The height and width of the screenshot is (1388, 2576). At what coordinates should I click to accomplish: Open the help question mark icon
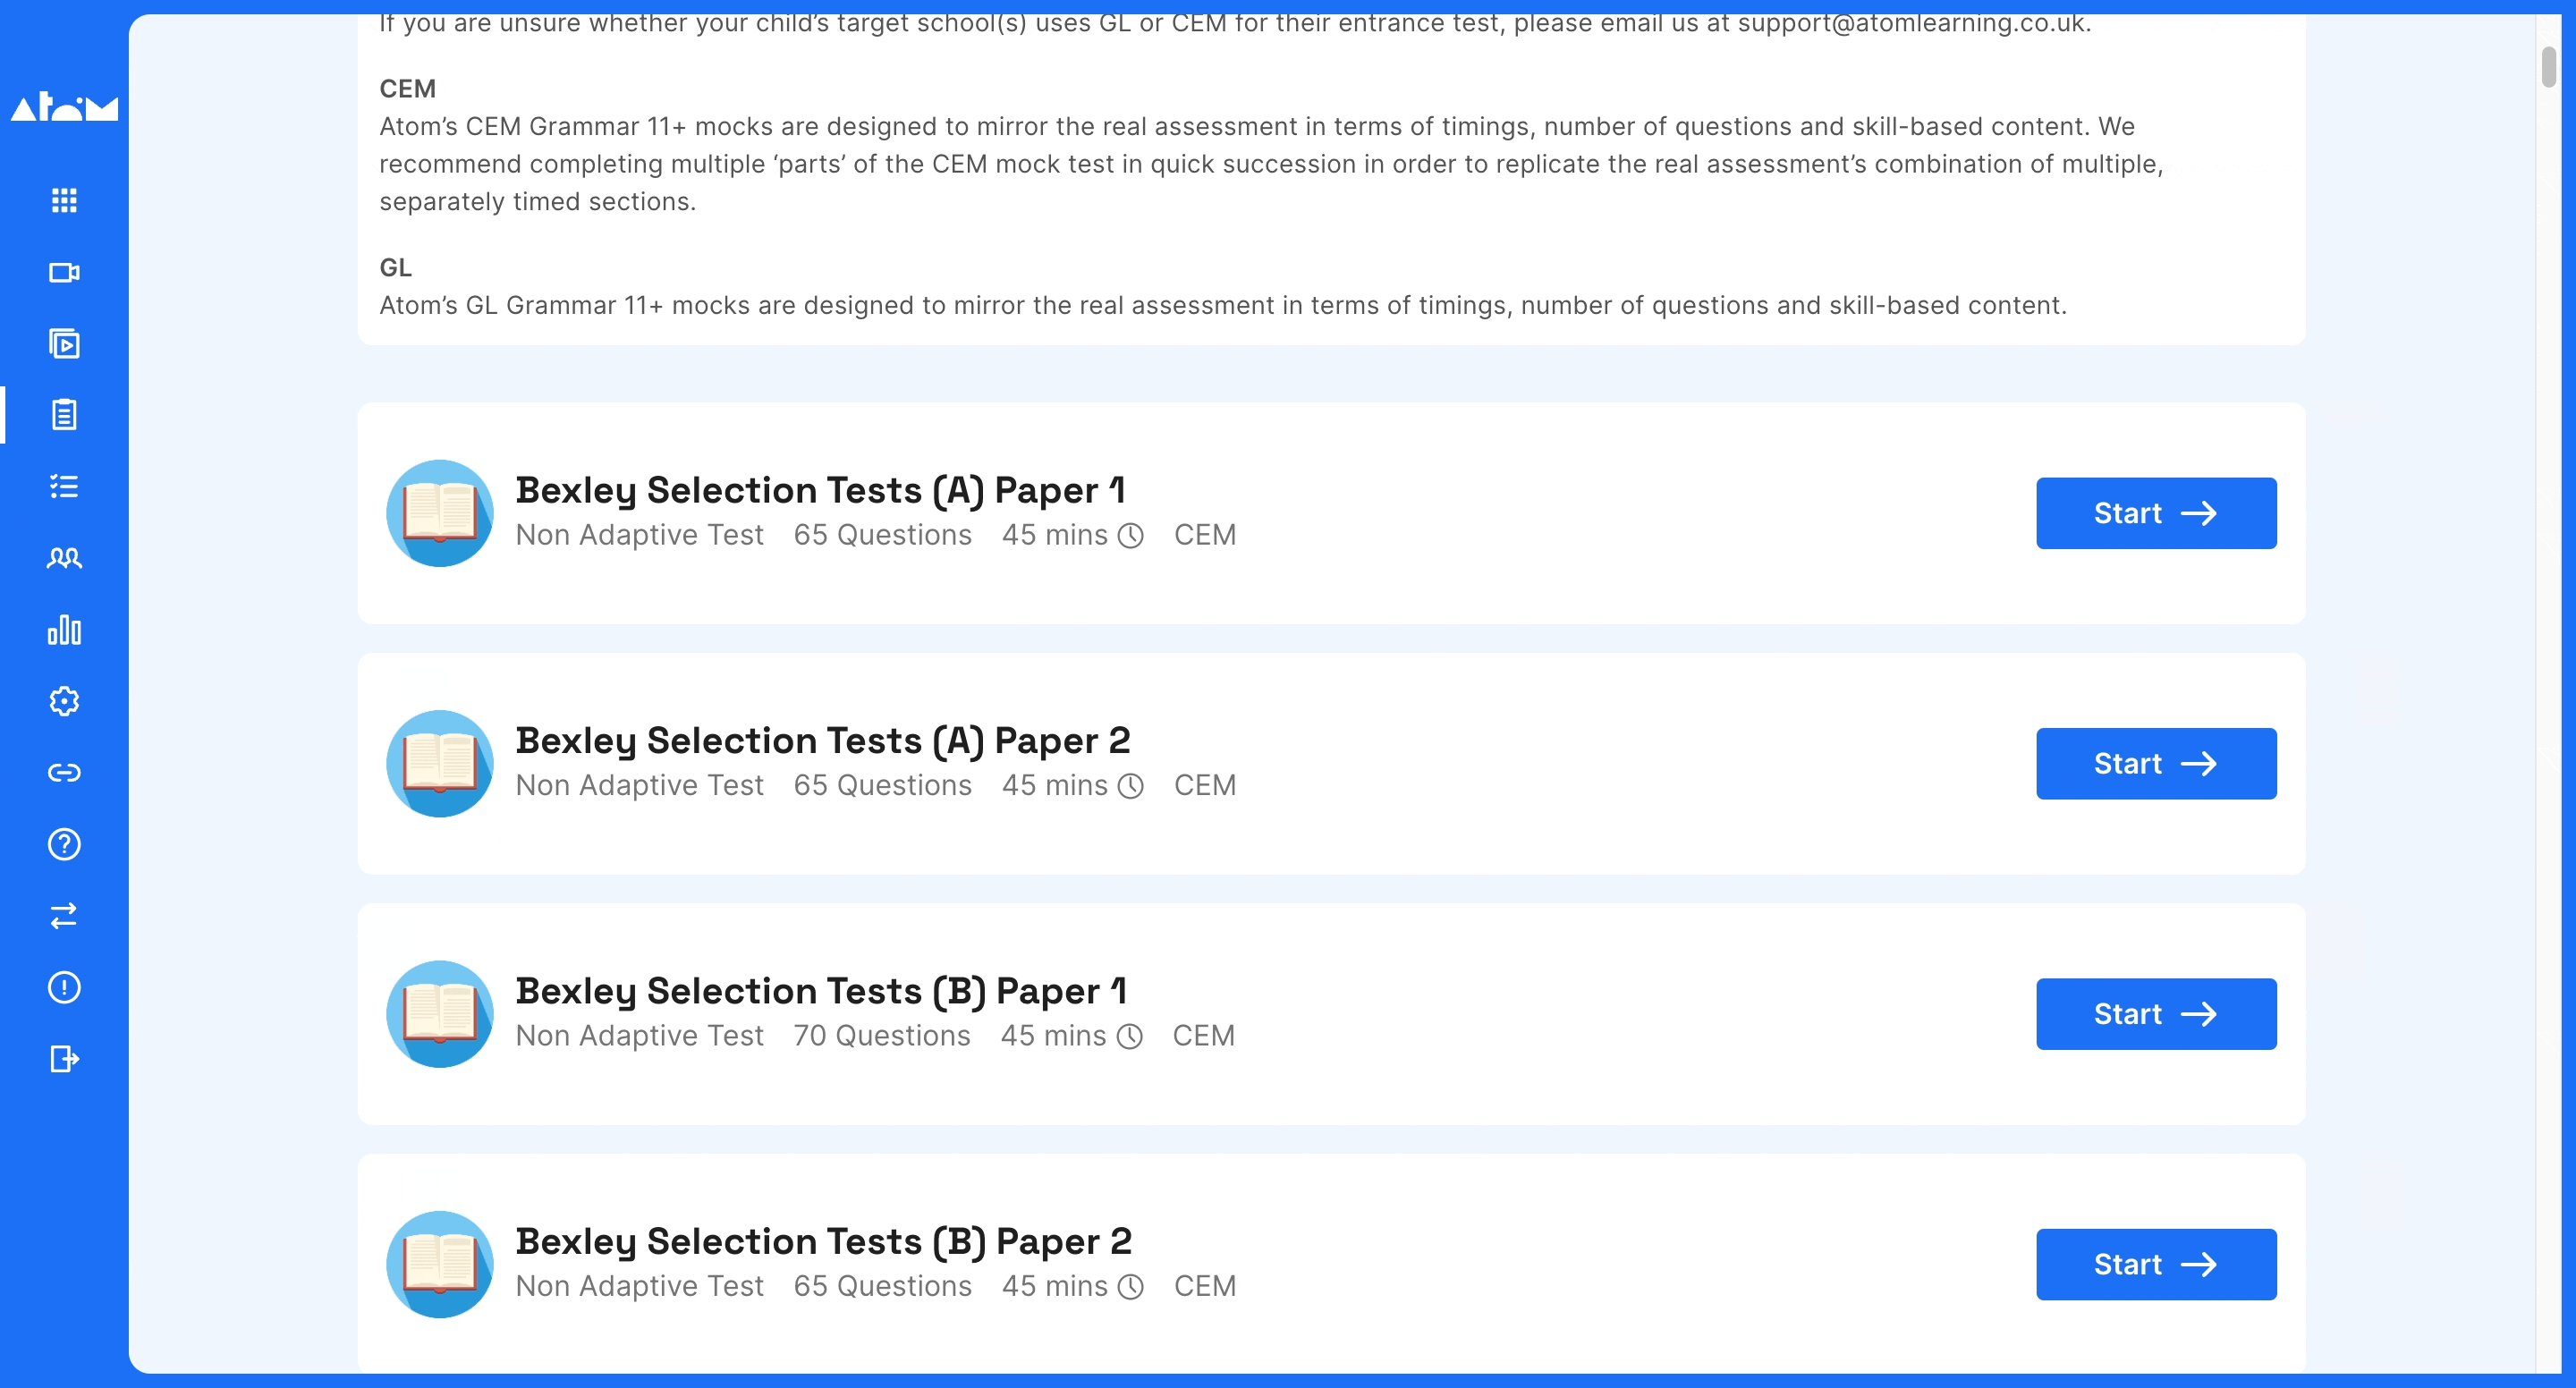point(64,845)
